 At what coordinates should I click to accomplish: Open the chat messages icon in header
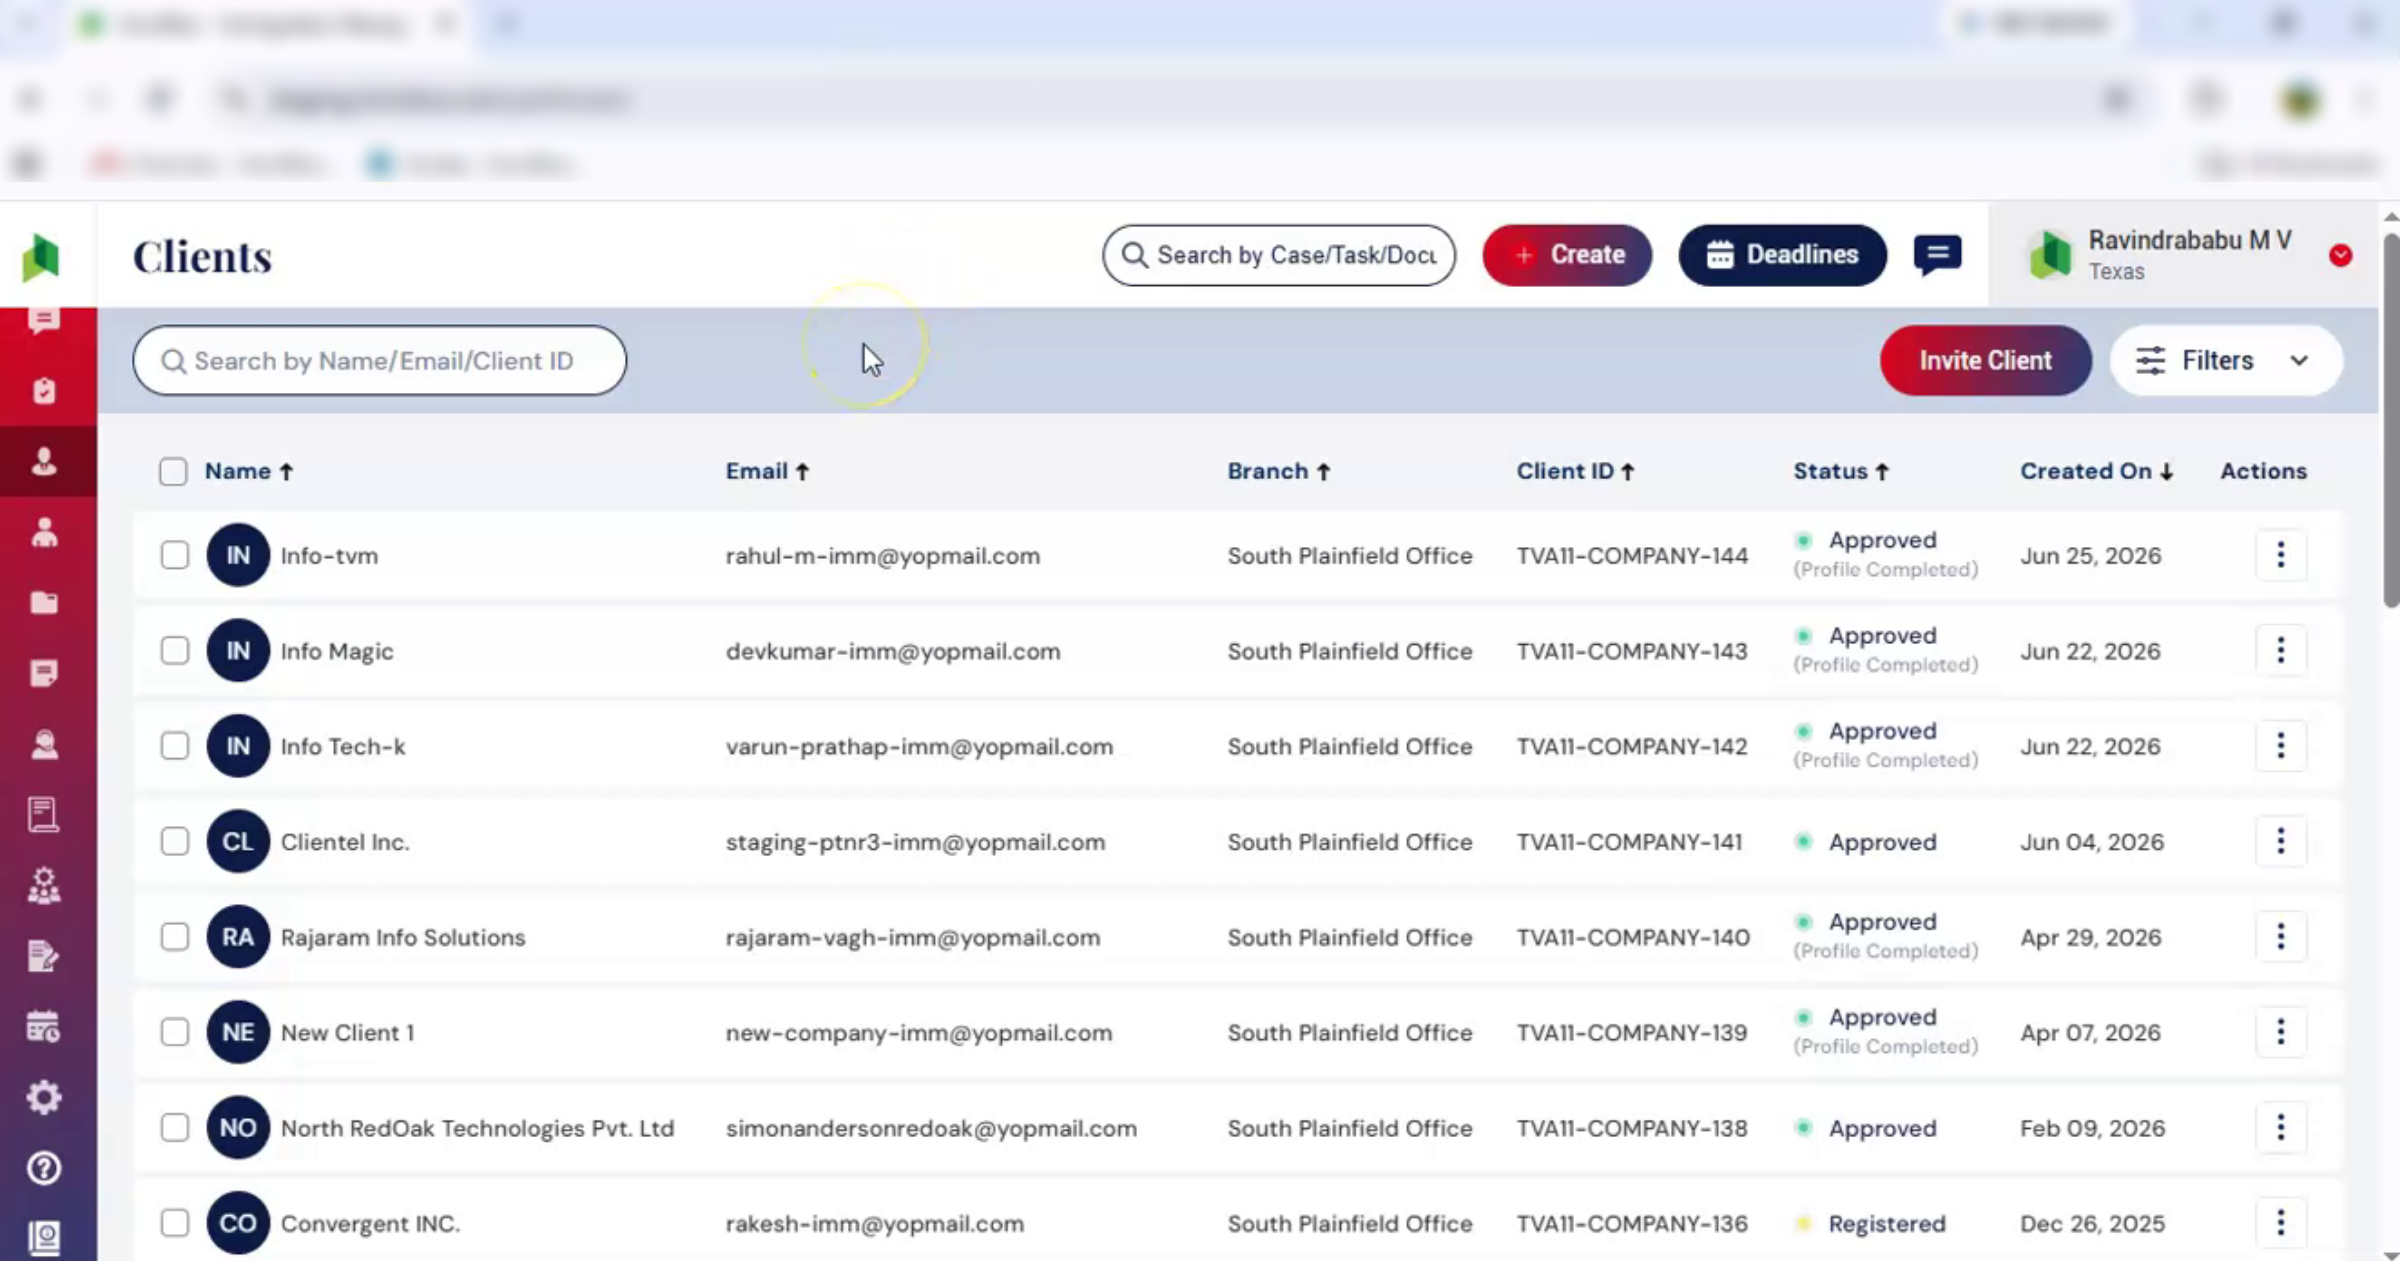pos(1937,255)
